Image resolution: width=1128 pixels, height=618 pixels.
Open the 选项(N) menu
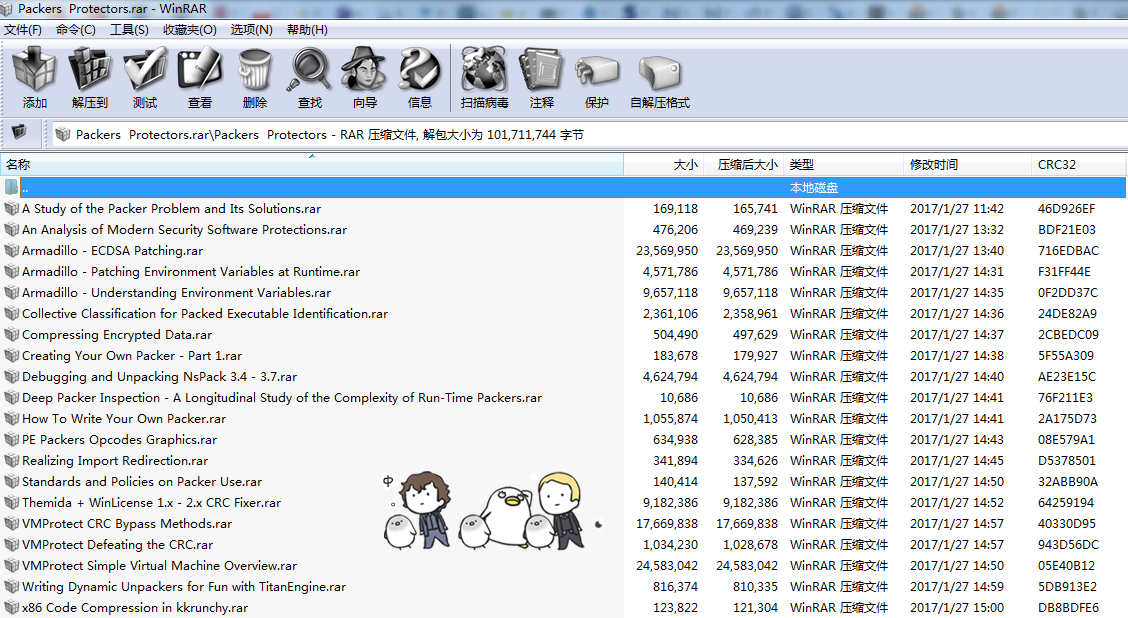(252, 29)
